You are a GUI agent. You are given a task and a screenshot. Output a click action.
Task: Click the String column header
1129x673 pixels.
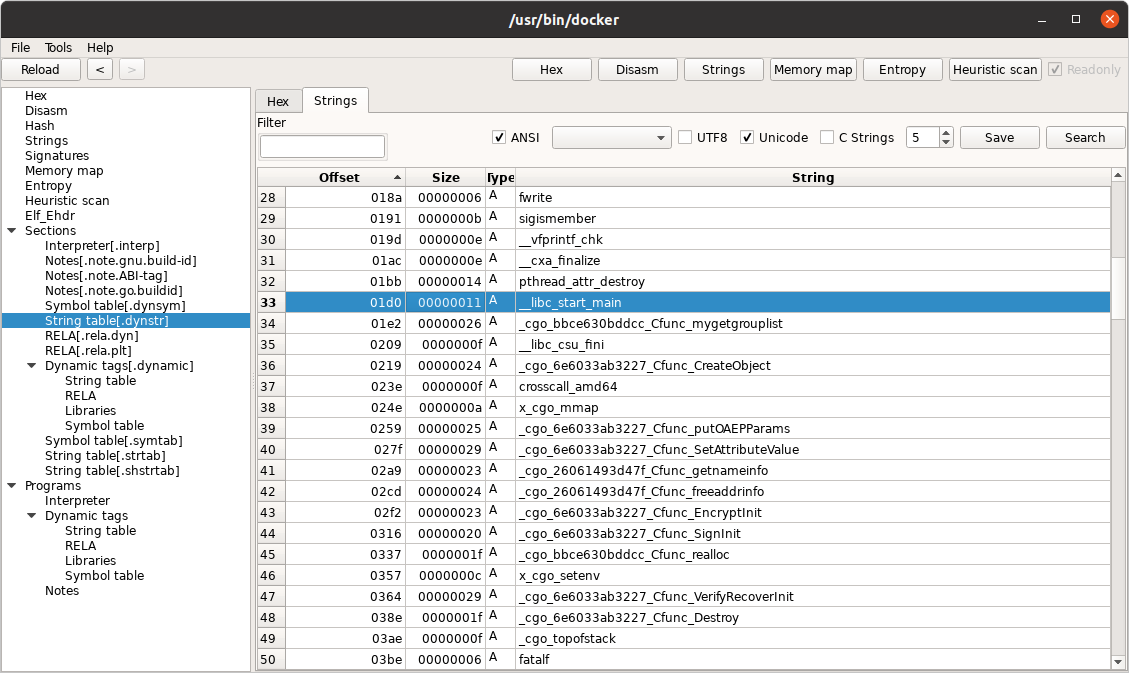[x=813, y=178]
